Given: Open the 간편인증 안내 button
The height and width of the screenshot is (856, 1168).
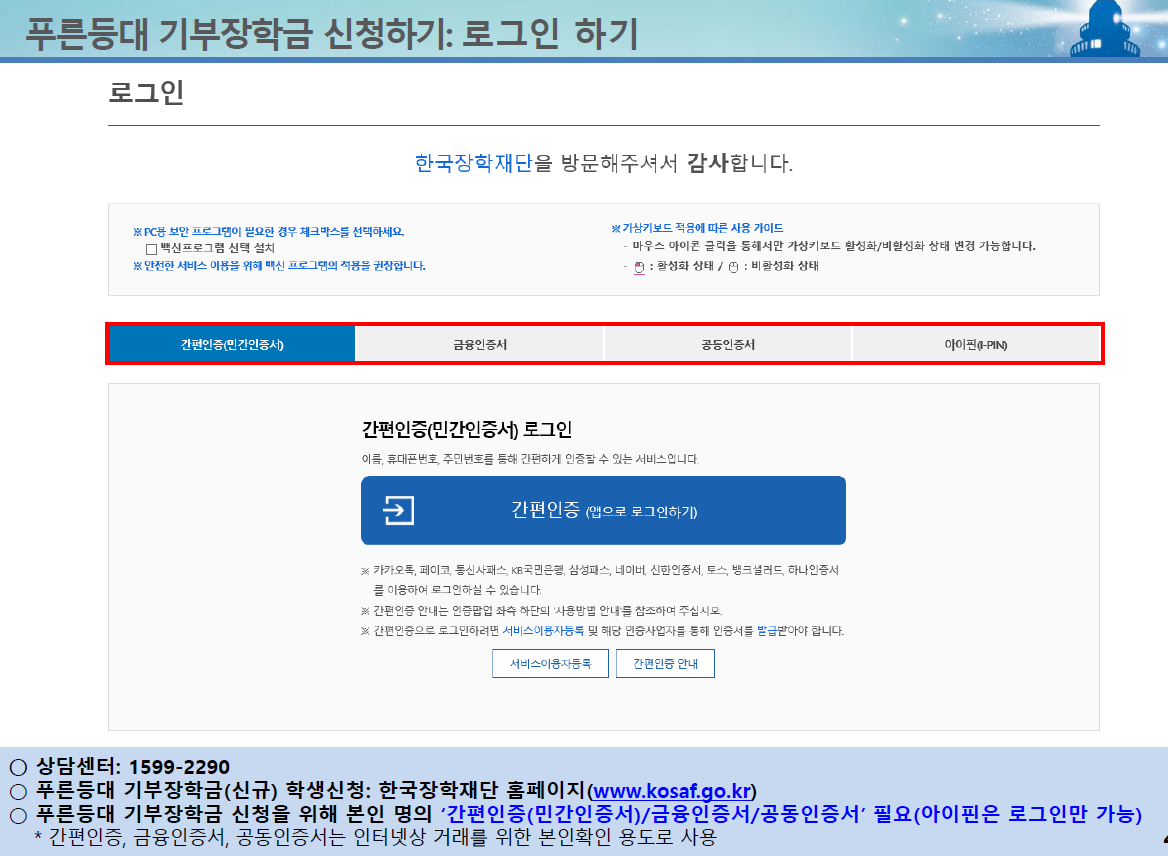Looking at the screenshot, I should tap(665, 663).
